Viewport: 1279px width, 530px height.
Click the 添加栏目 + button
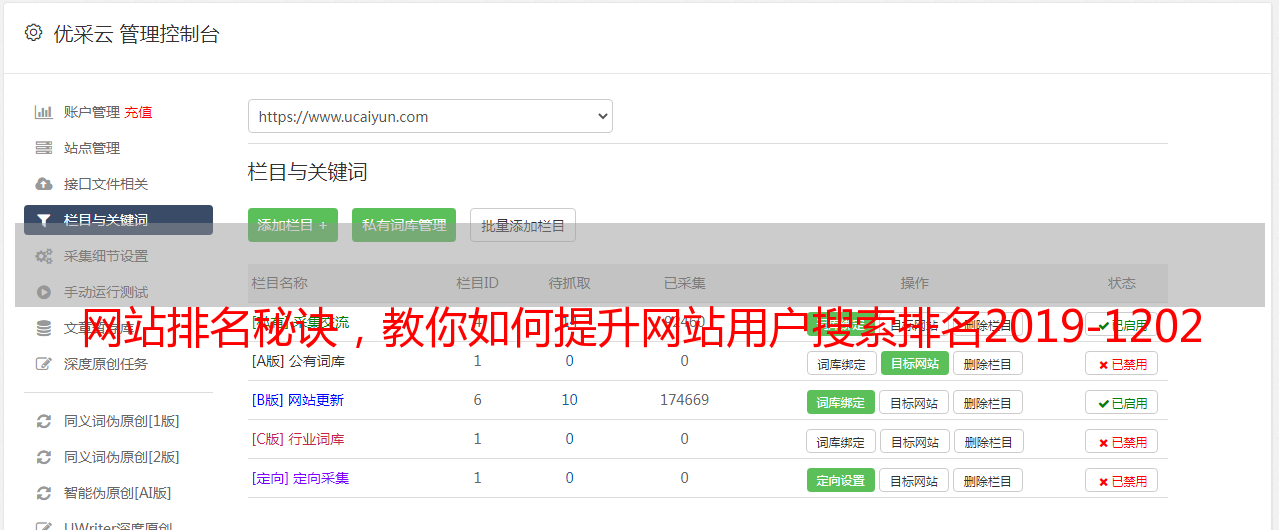click(293, 225)
